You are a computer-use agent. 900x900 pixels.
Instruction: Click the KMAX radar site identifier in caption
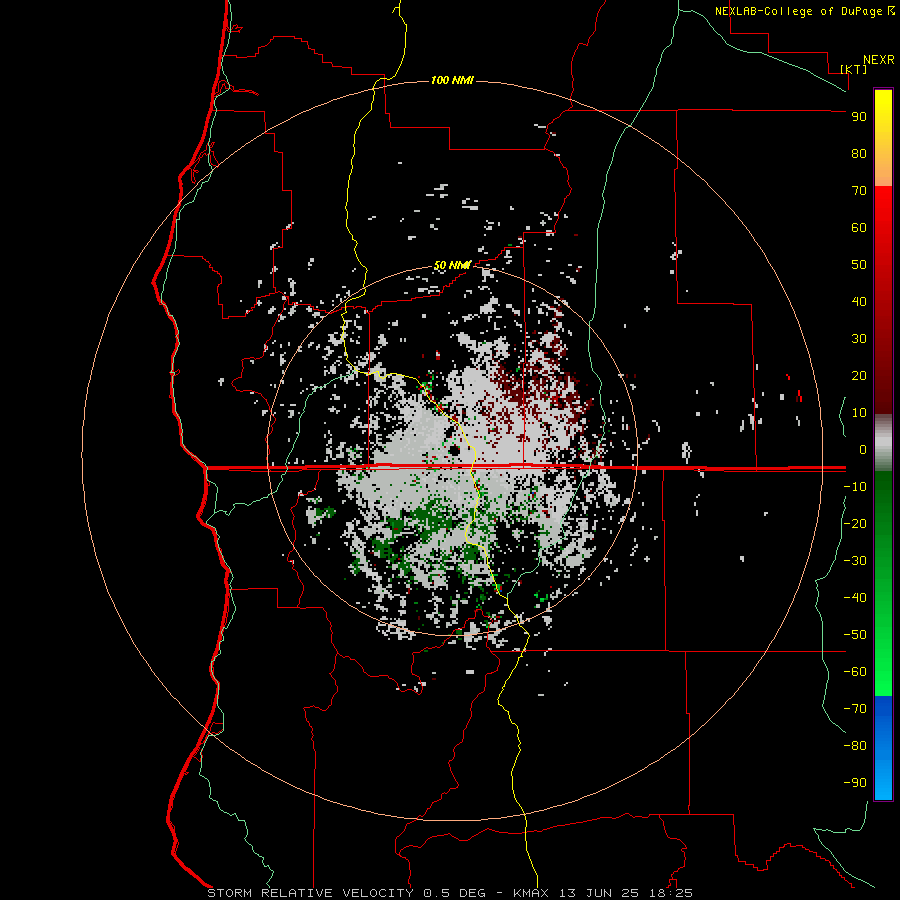tap(530, 893)
